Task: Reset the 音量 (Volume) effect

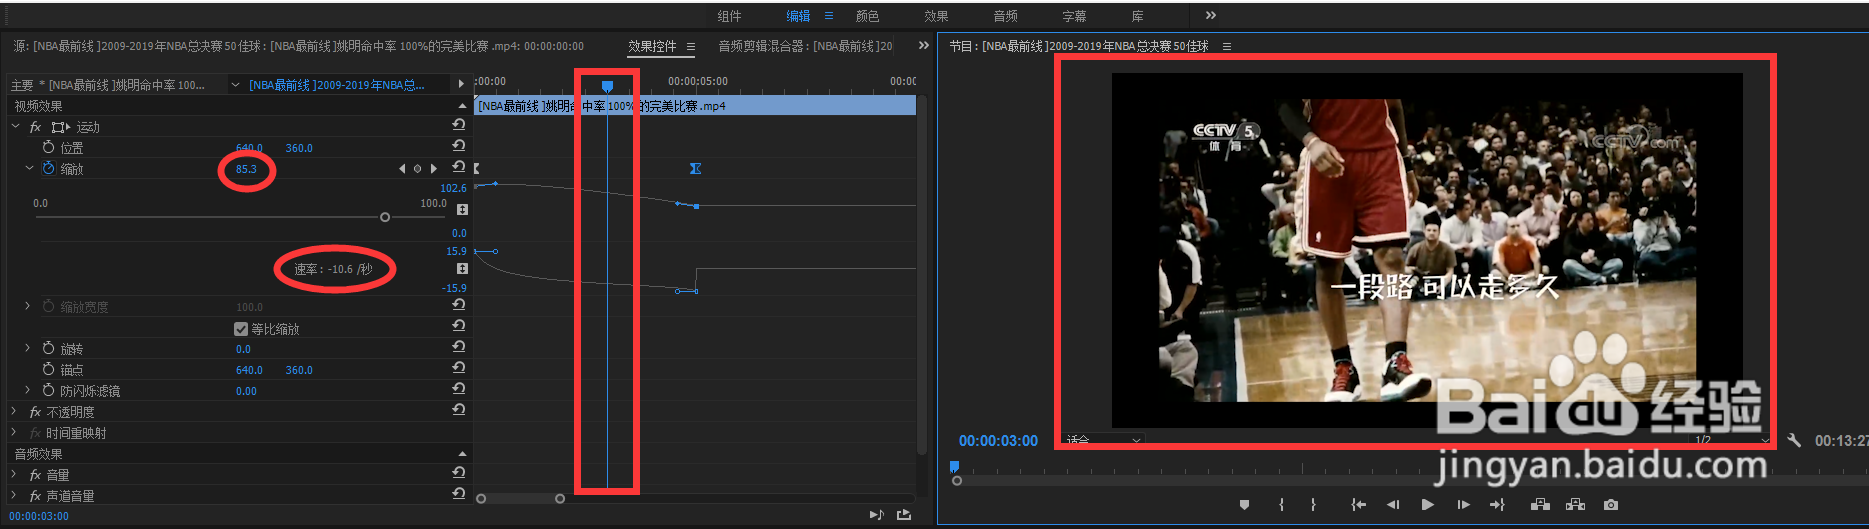Action: point(458,473)
